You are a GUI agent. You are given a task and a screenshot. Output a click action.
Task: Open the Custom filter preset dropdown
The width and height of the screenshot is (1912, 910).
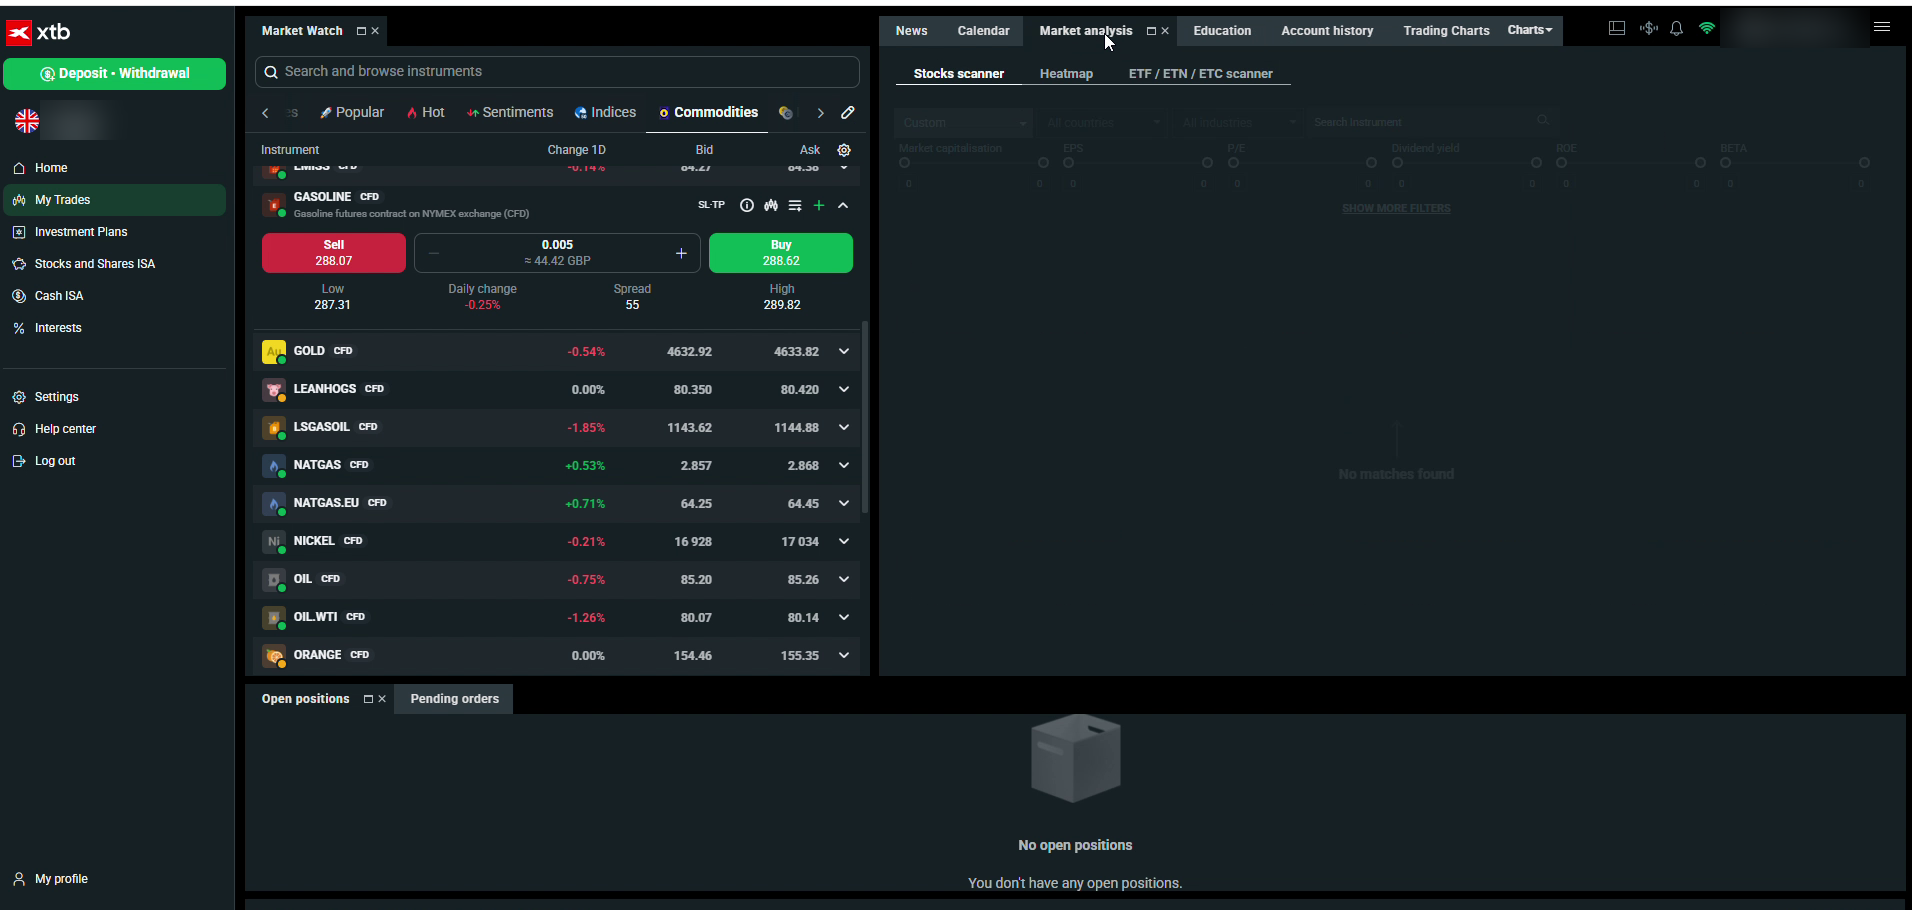click(x=963, y=123)
